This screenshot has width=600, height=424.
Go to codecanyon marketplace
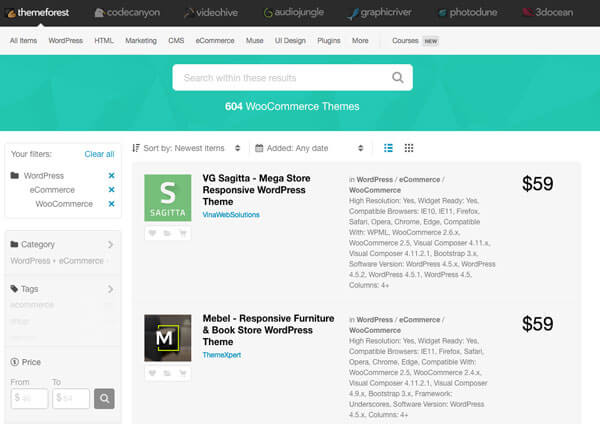tap(127, 13)
